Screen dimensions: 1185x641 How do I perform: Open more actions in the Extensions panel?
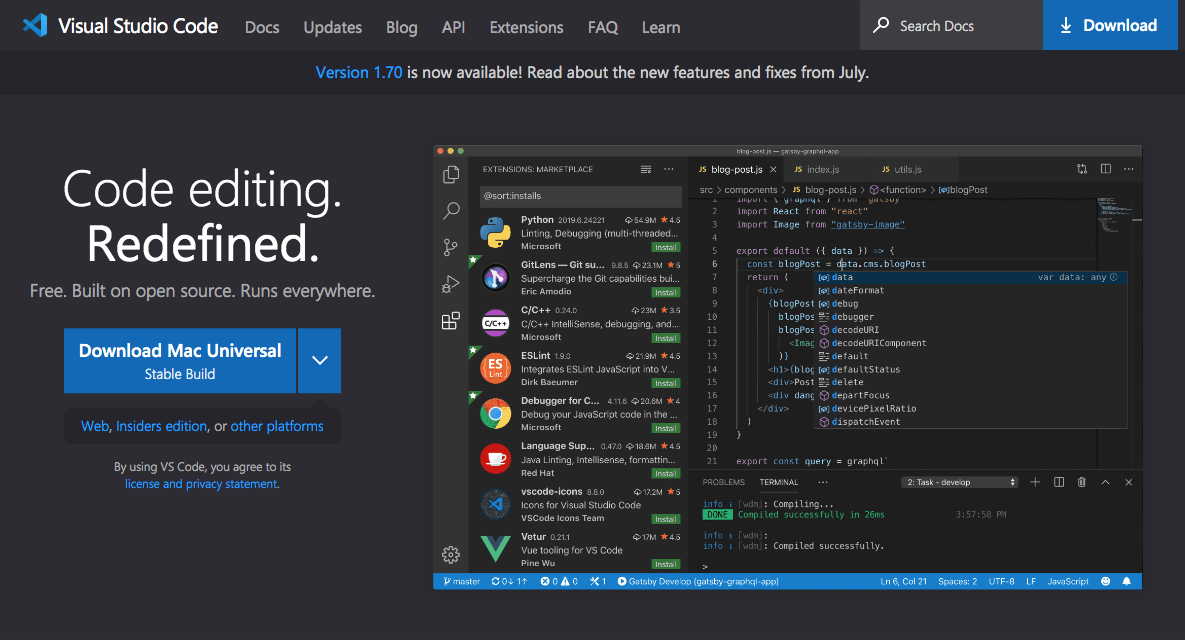click(x=669, y=168)
